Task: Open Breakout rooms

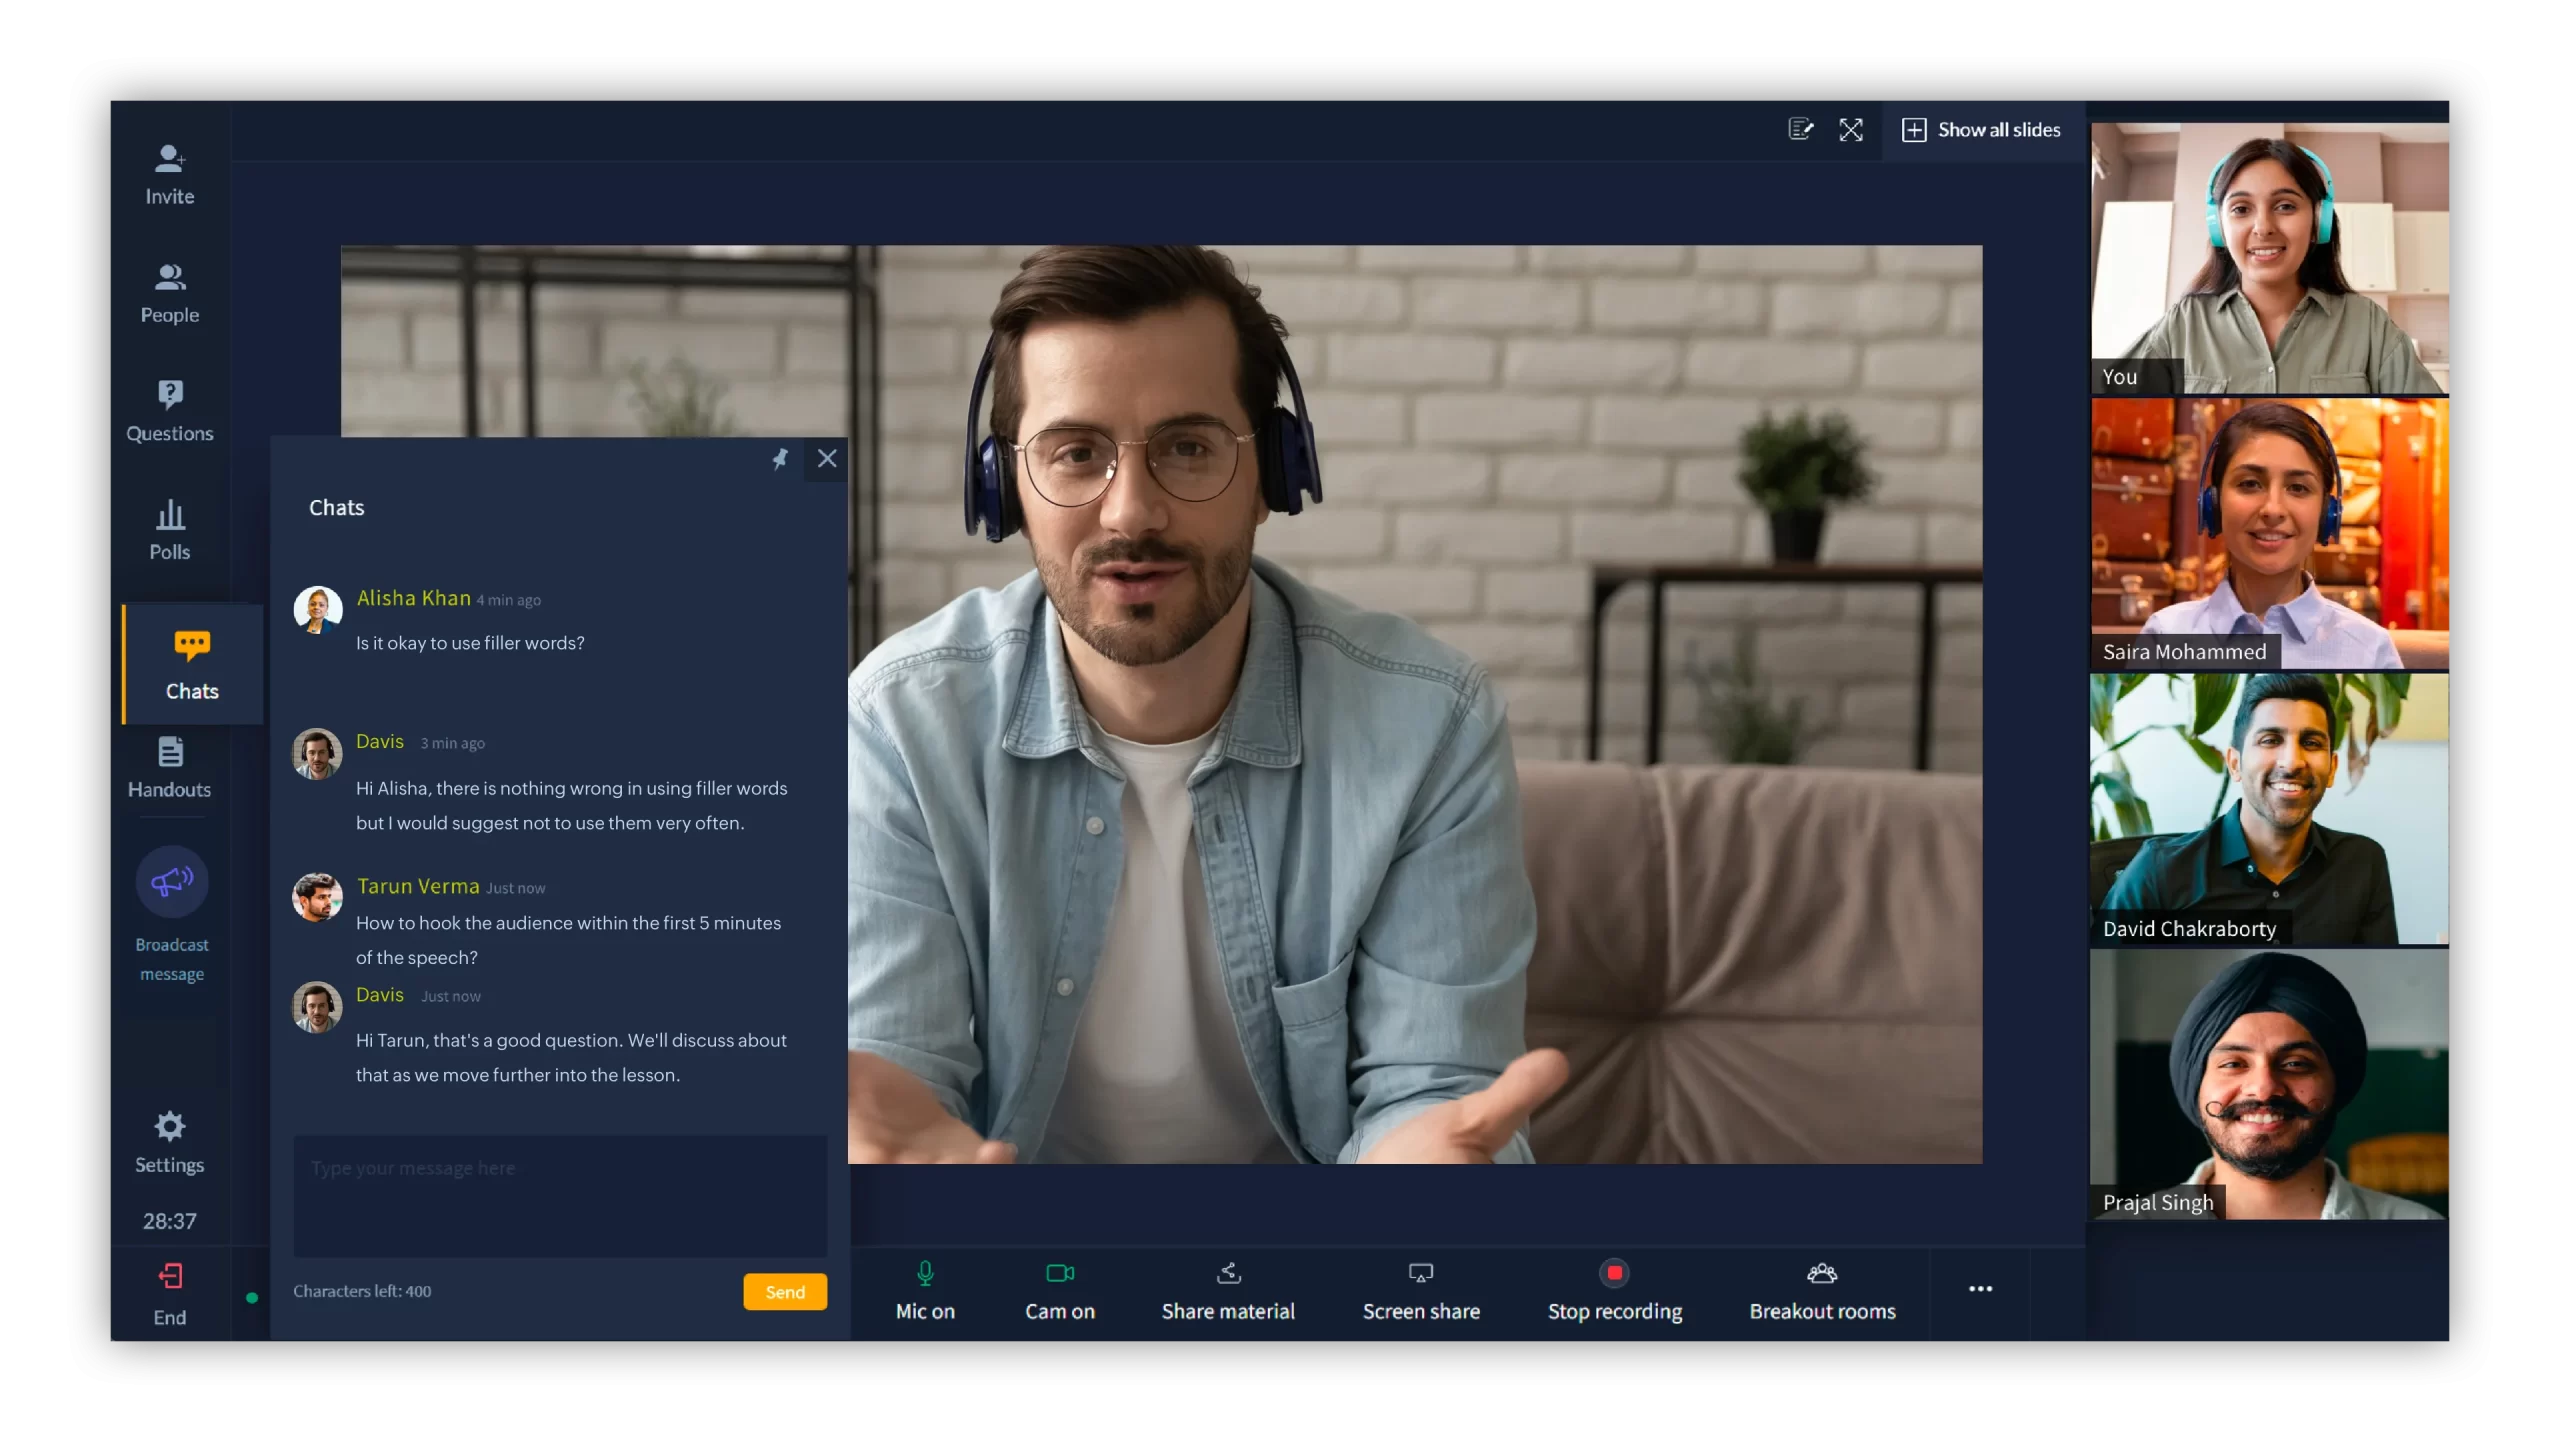Action: click(x=1822, y=1287)
